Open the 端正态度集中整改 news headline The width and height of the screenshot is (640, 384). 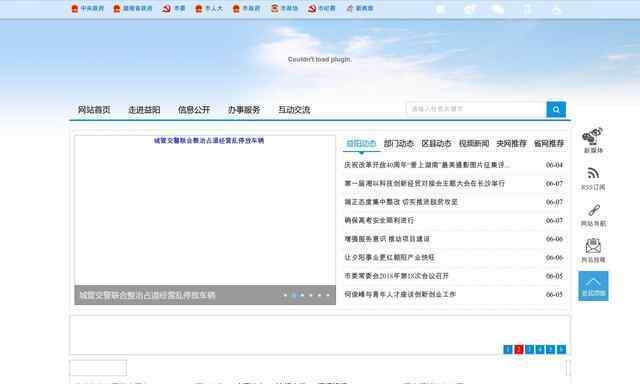coord(401,202)
